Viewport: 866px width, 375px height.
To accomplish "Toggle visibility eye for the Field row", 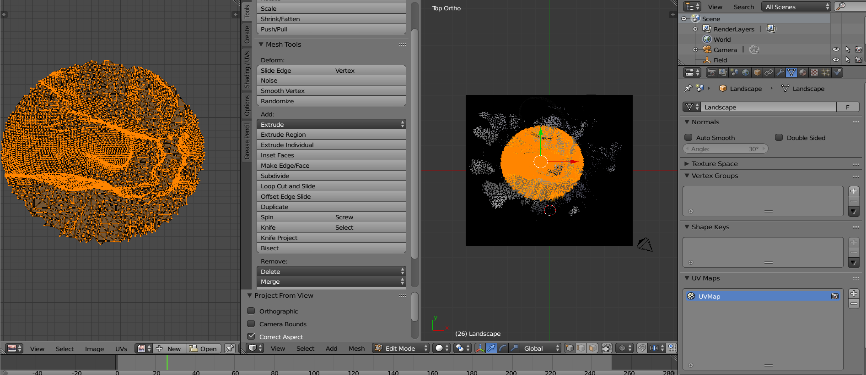I will (836, 60).
